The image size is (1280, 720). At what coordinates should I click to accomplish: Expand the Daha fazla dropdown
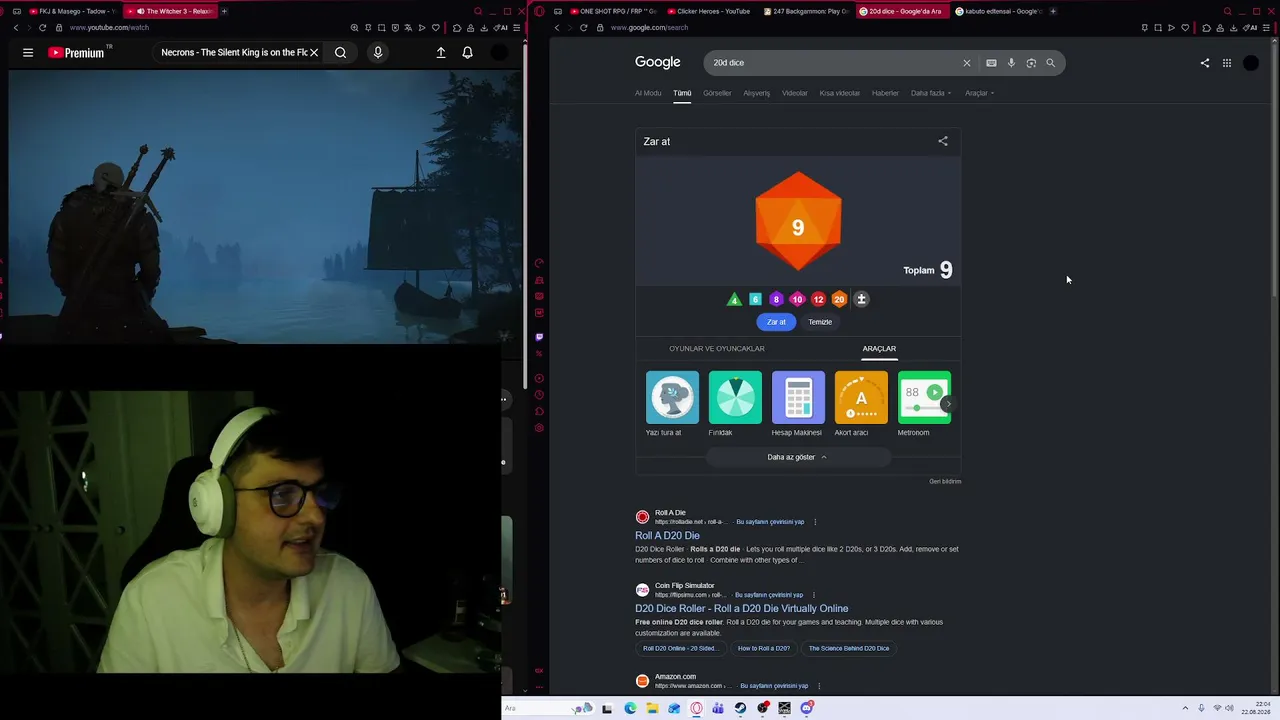click(x=930, y=93)
